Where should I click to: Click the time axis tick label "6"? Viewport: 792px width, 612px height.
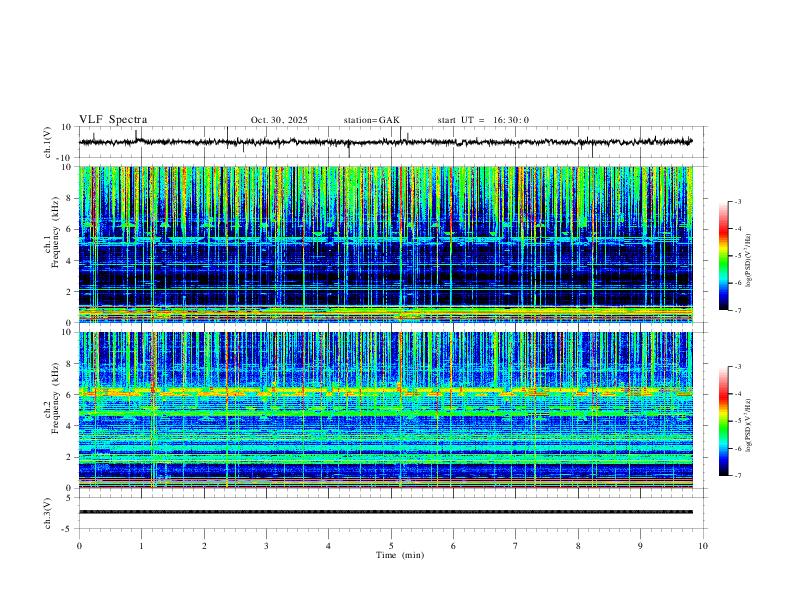pyautogui.click(x=453, y=546)
